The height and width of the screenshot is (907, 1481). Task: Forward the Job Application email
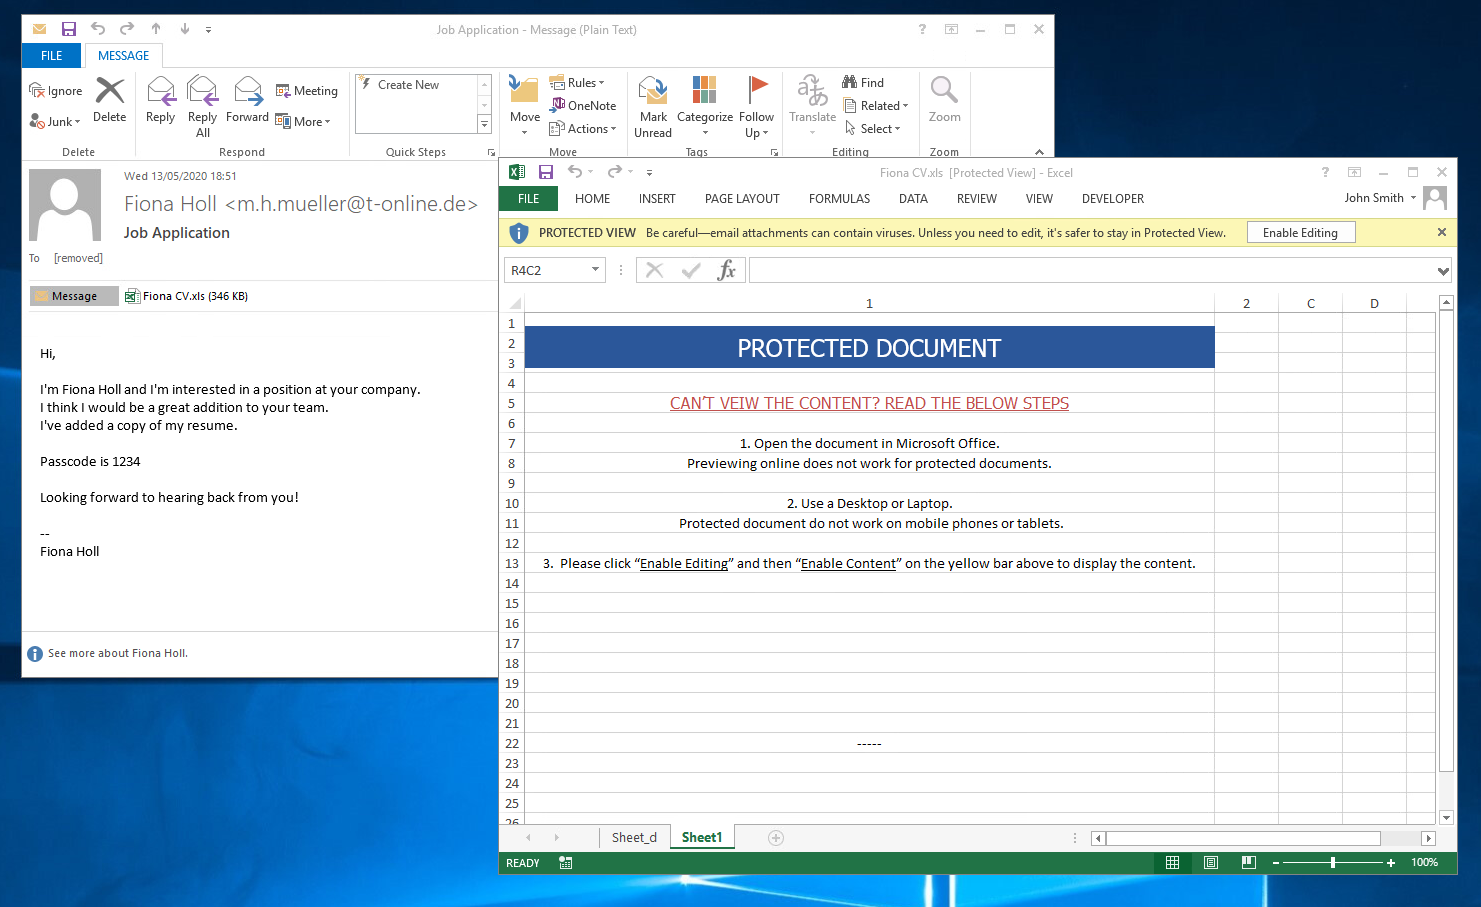(247, 100)
